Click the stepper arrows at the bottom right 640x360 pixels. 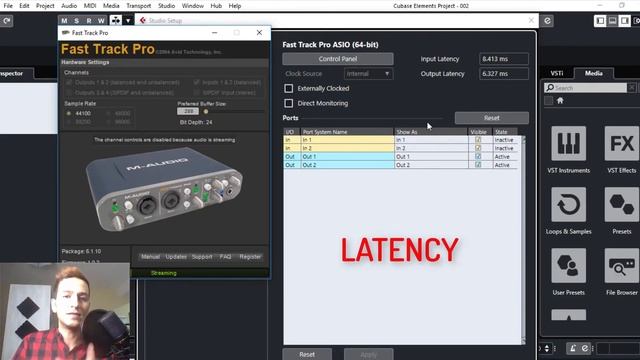click(547, 348)
